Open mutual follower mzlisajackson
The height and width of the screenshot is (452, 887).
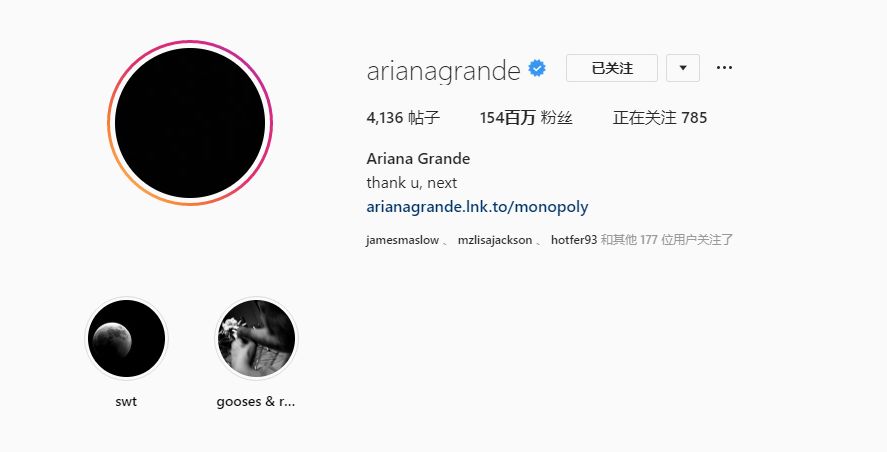495,240
